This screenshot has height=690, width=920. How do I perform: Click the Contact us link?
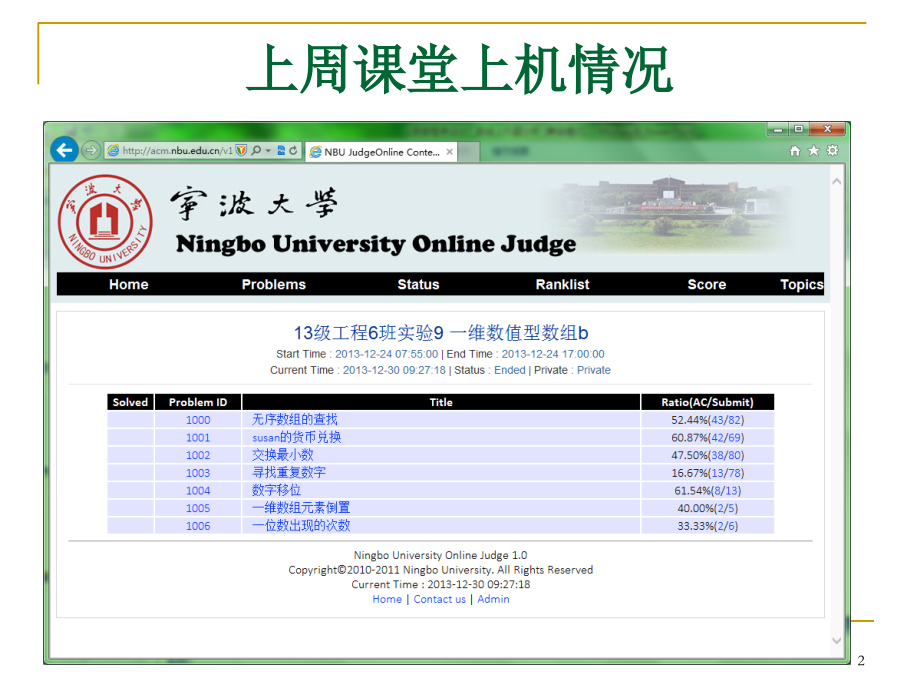439,599
